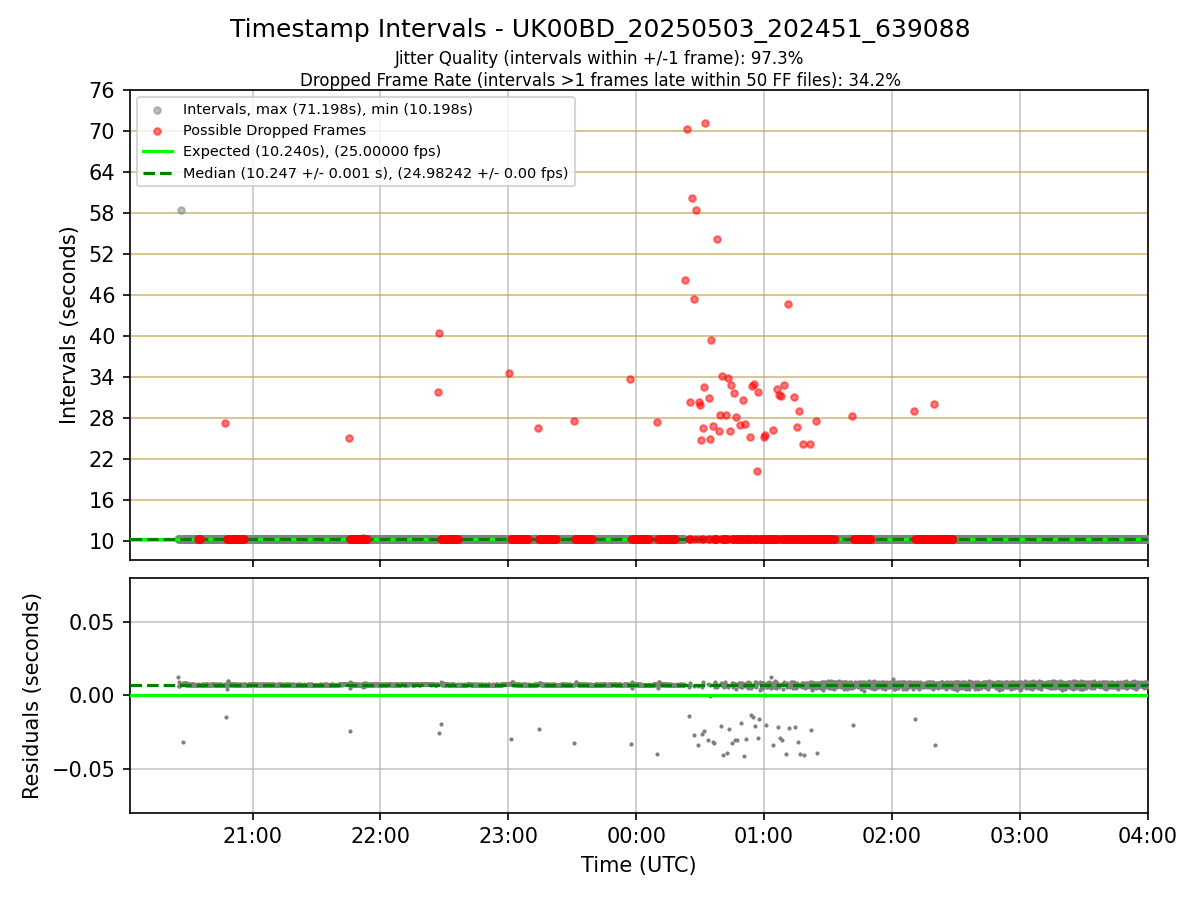Screen dimensions: 1200x900
Task: Click the 'Dropped Frame Rate' 34.2% subtitle line
Action: point(600,80)
